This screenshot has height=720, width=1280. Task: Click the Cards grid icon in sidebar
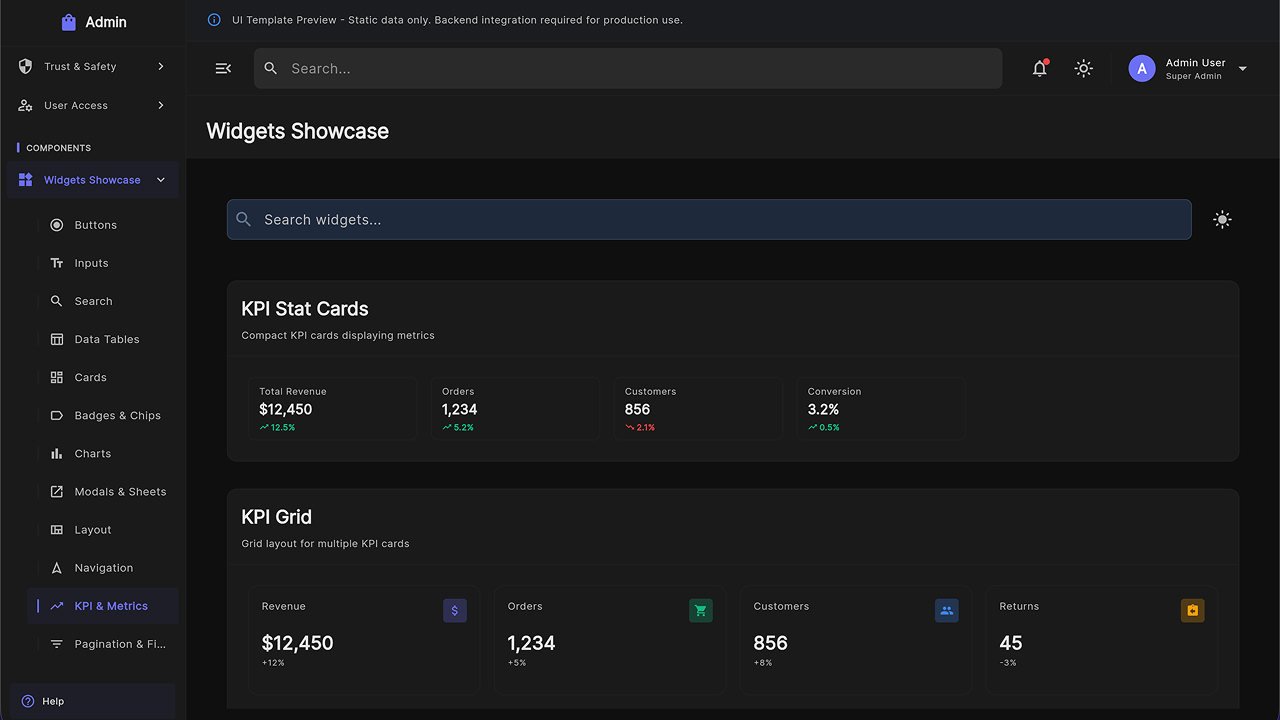click(57, 377)
